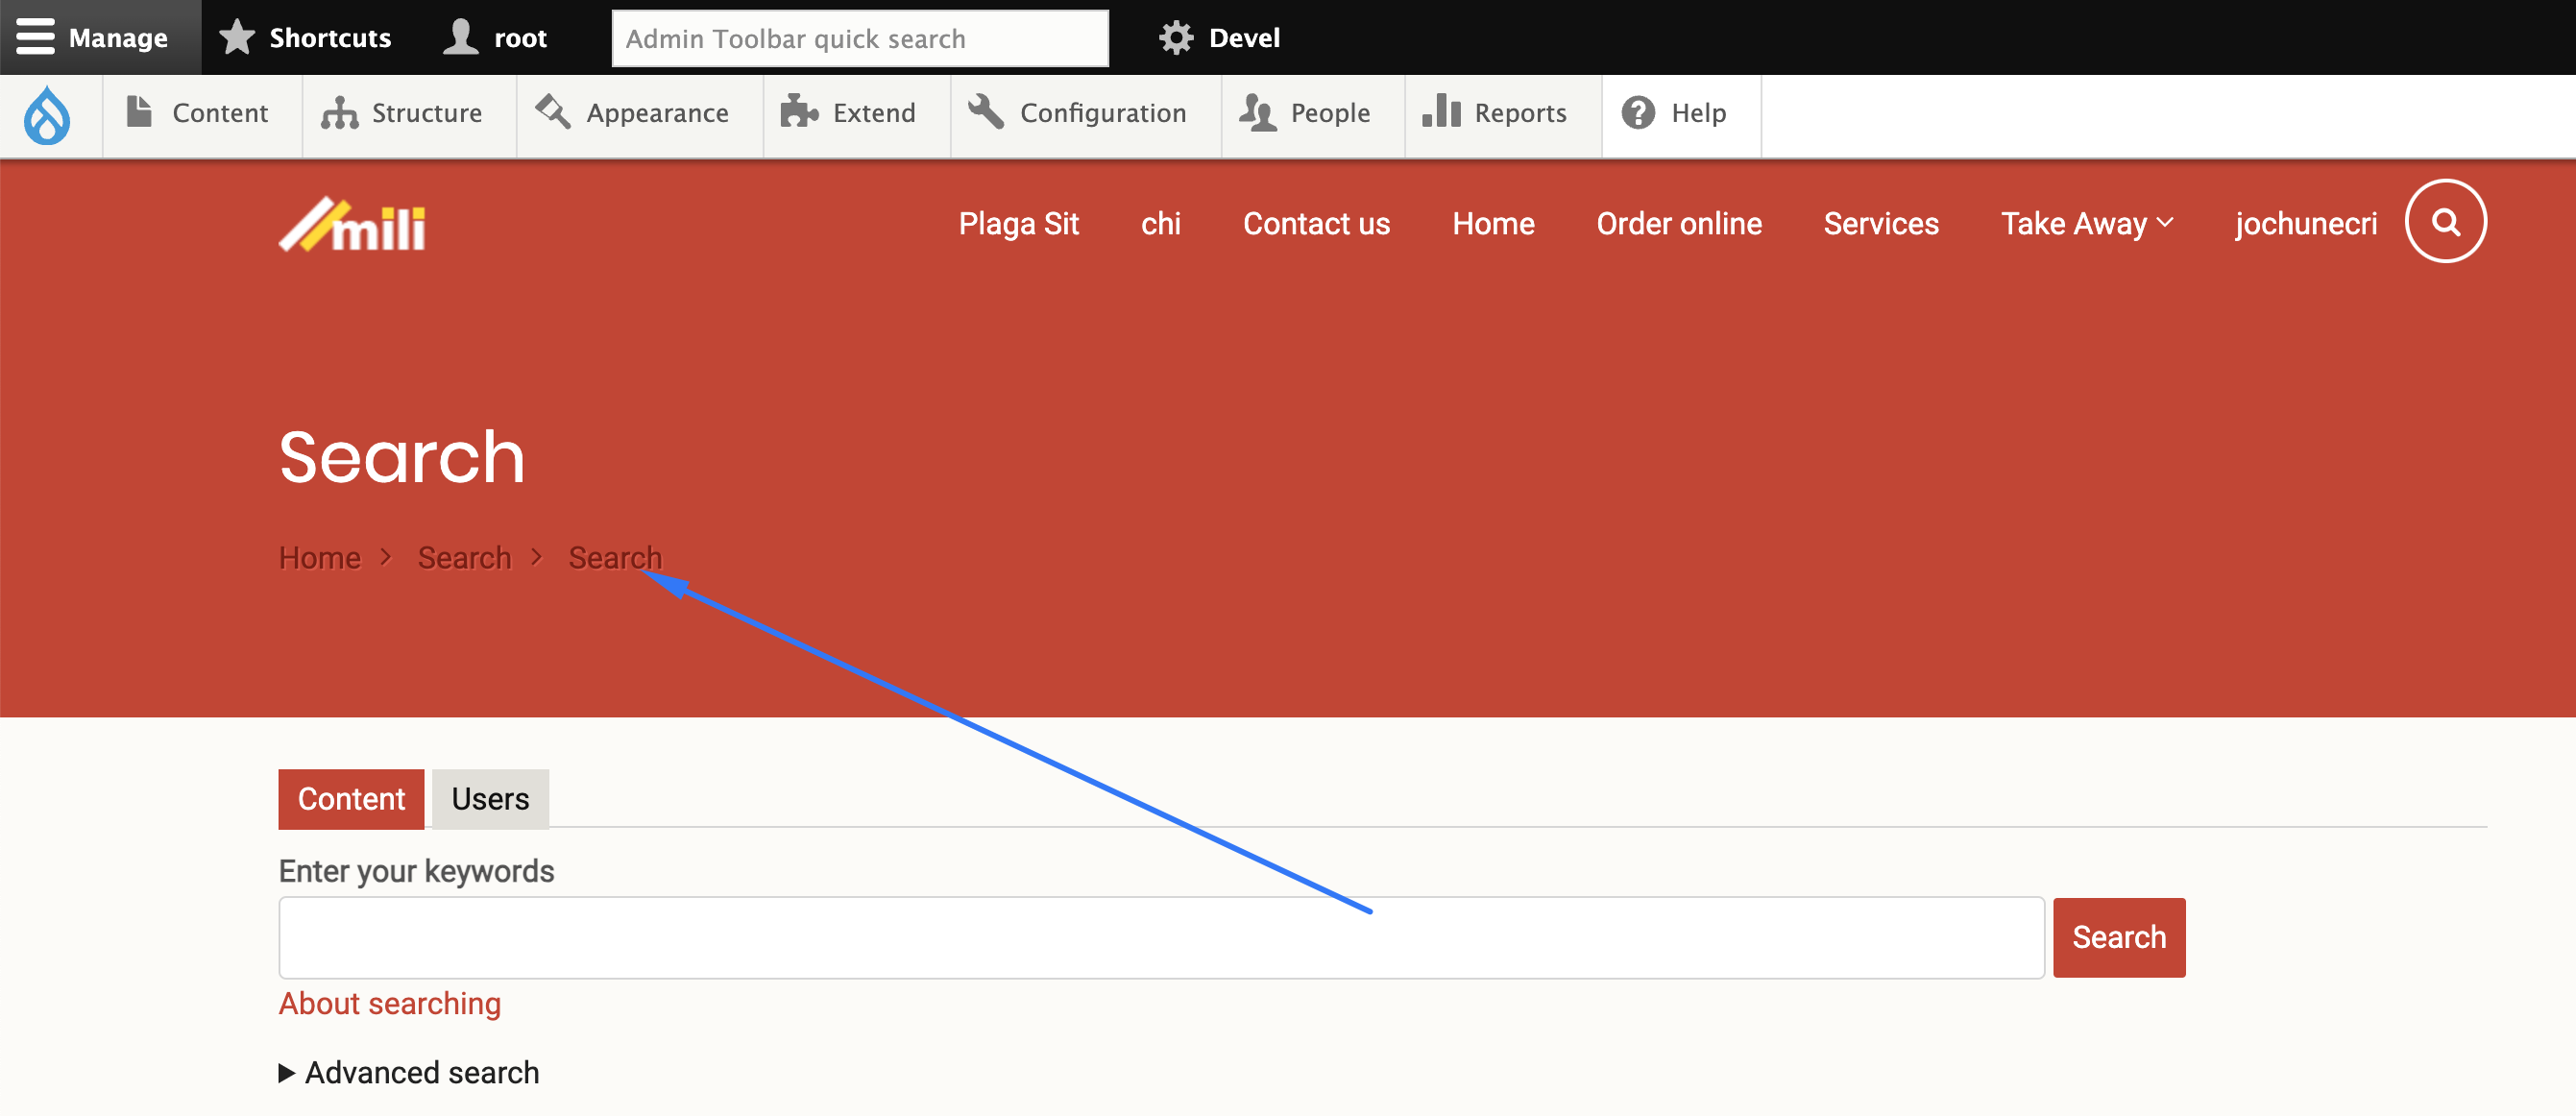Image resolution: width=2576 pixels, height=1116 pixels.
Task: Open the Help question-mark menu
Action: click(x=1674, y=113)
